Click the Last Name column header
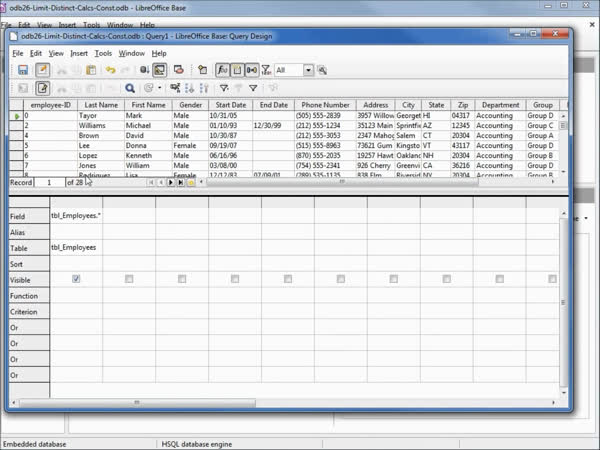Viewport: 600px width, 450px height. 101,105
